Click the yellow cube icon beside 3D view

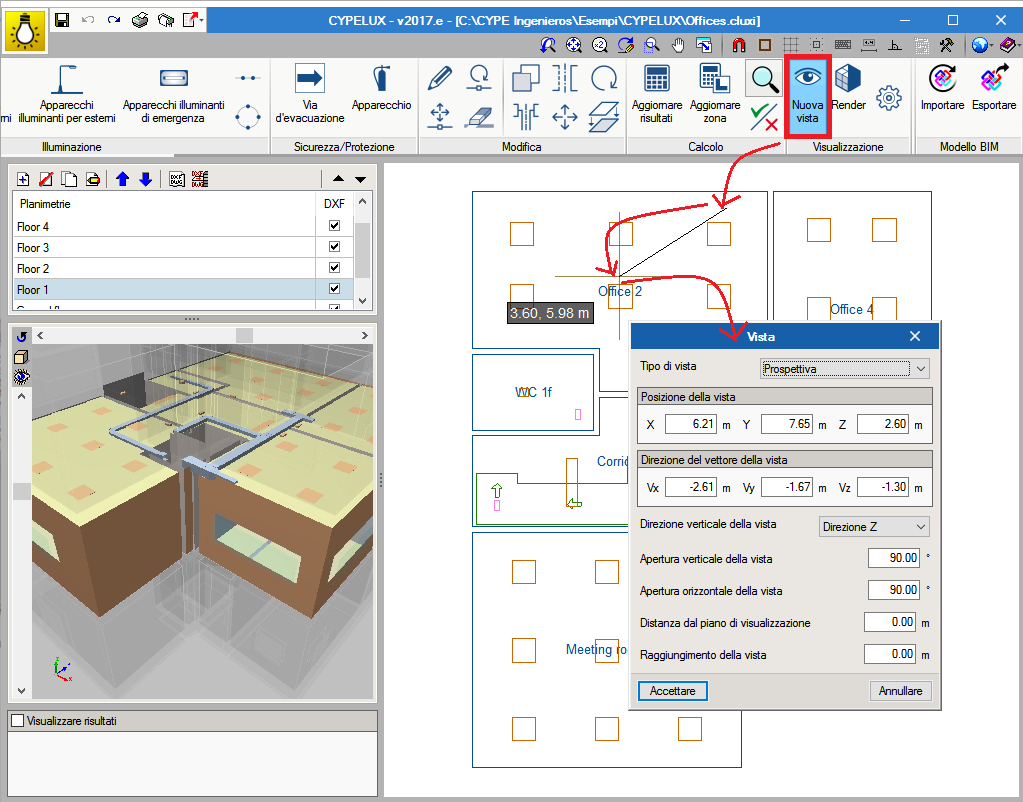coord(22,357)
